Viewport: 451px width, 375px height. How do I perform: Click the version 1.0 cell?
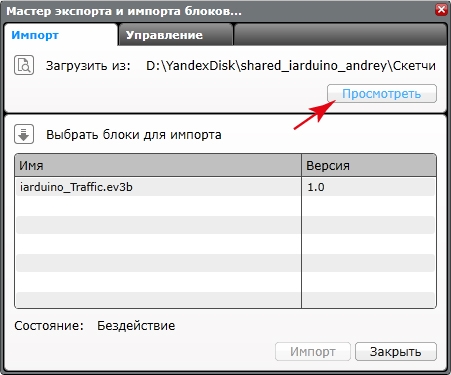coord(369,187)
